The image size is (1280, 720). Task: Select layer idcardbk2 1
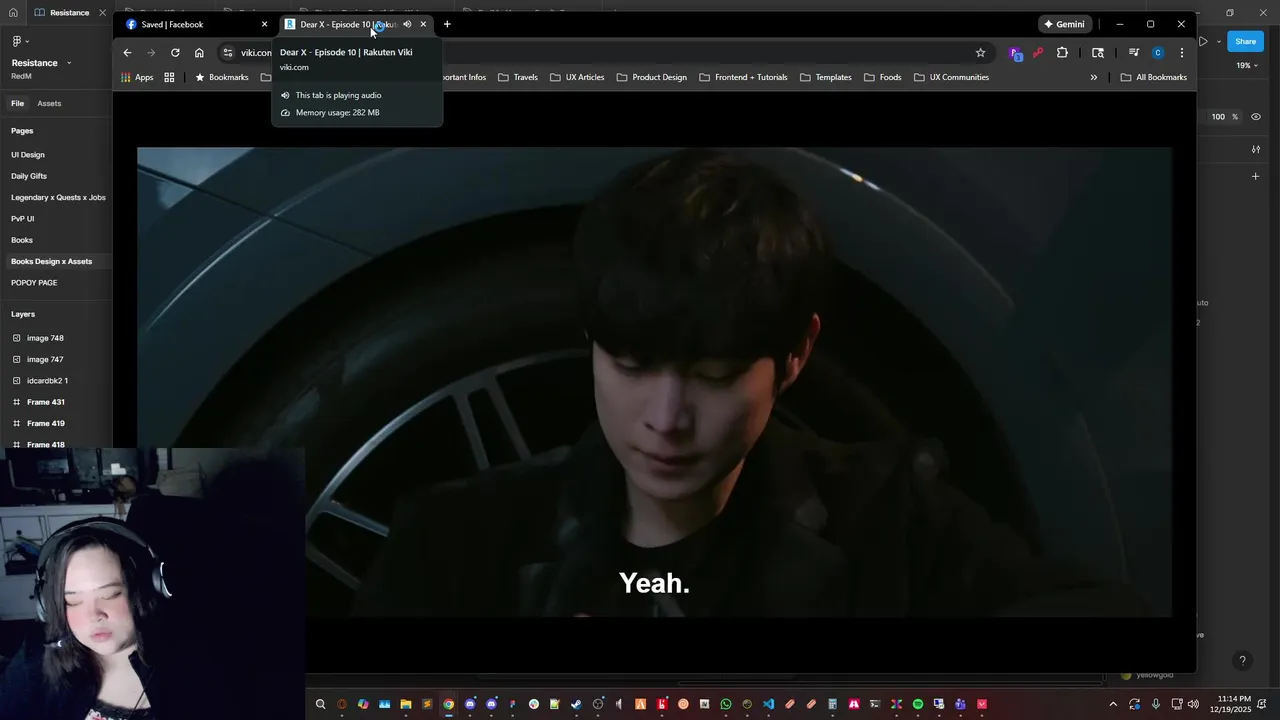pyautogui.click(x=47, y=381)
